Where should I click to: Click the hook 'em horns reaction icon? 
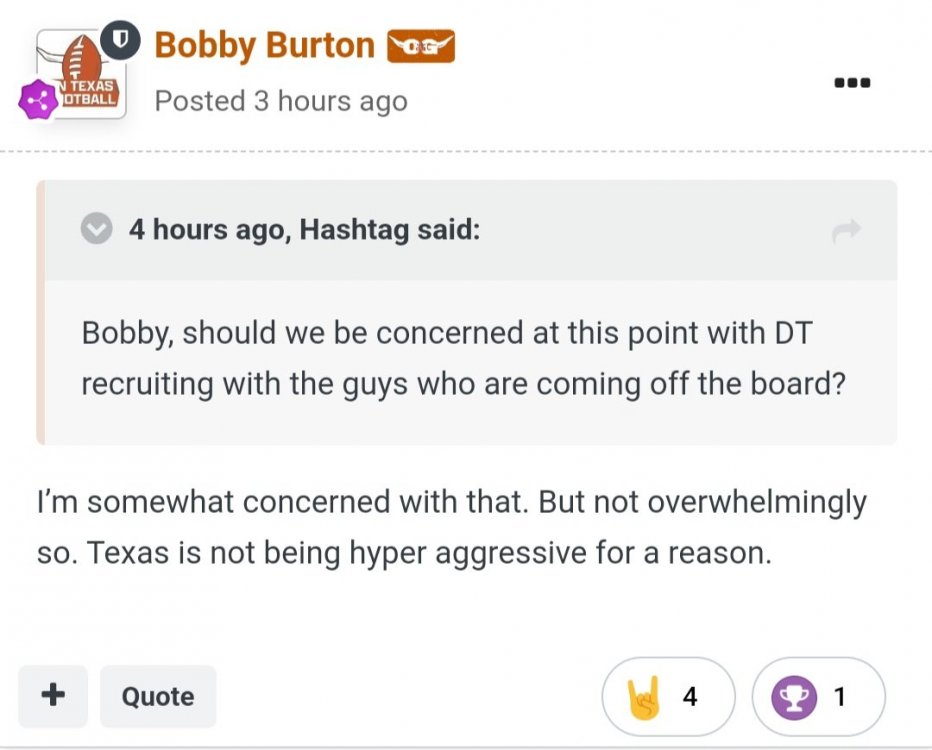[x=643, y=697]
